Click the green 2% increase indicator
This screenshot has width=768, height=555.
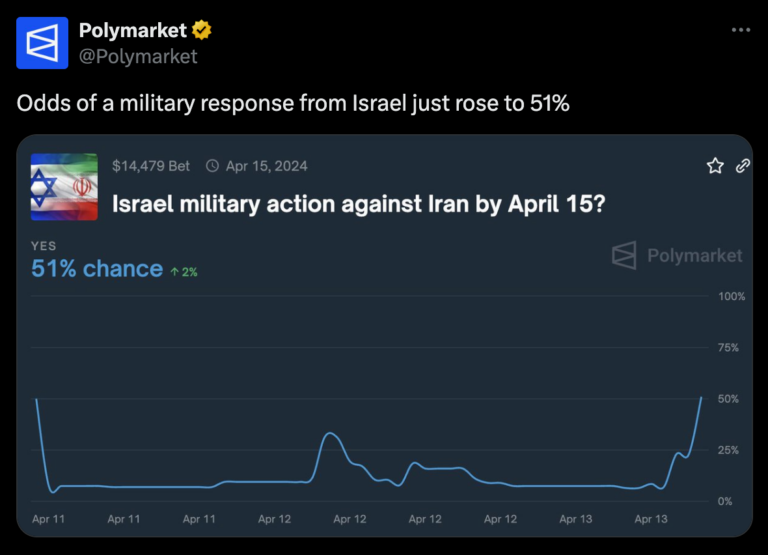point(184,271)
